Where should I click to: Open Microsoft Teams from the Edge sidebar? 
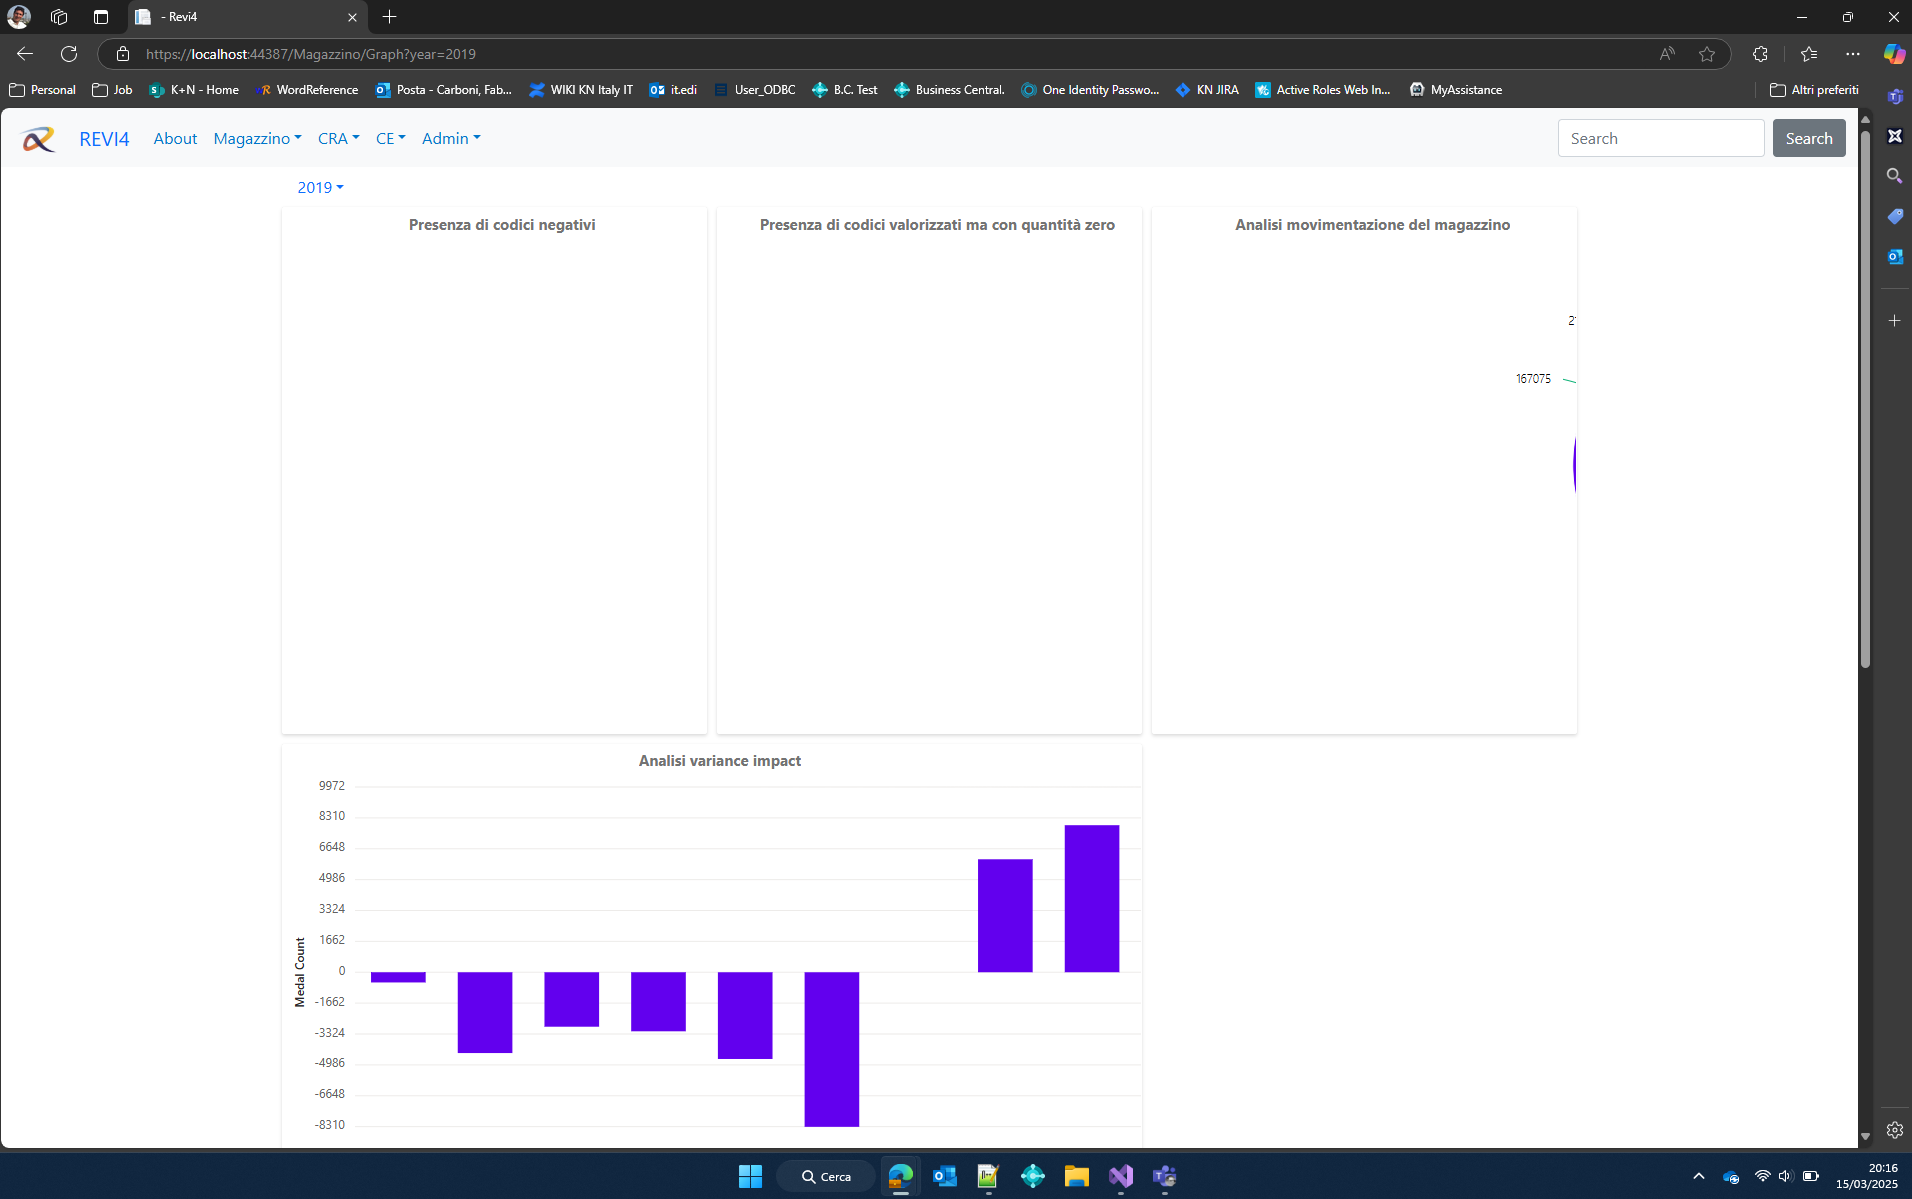(1895, 96)
